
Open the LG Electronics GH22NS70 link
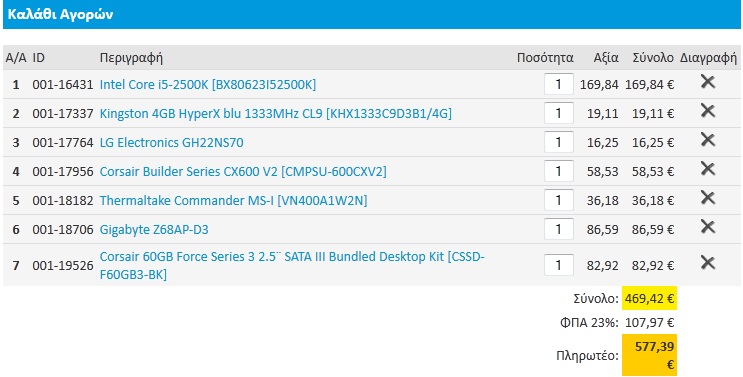point(172,143)
